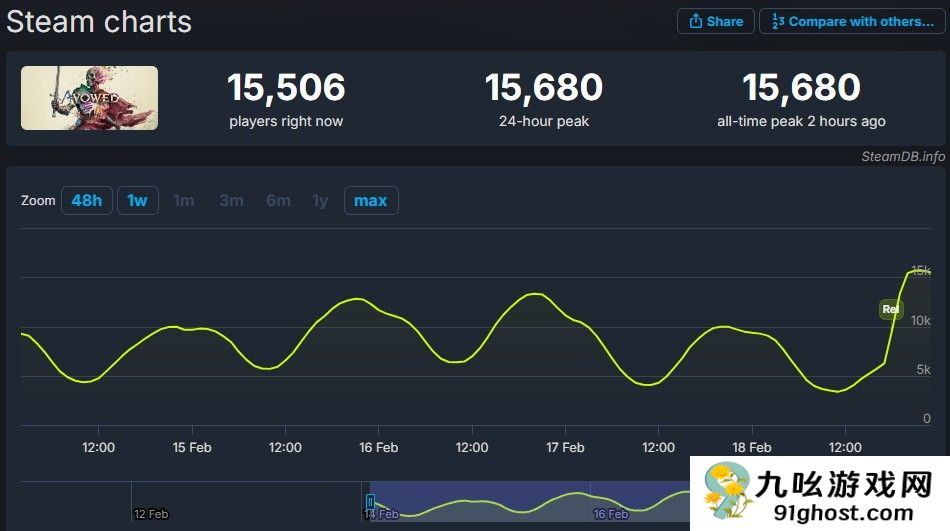Click the Share button
Image resolution: width=950 pixels, height=531 pixels.
[716, 21]
